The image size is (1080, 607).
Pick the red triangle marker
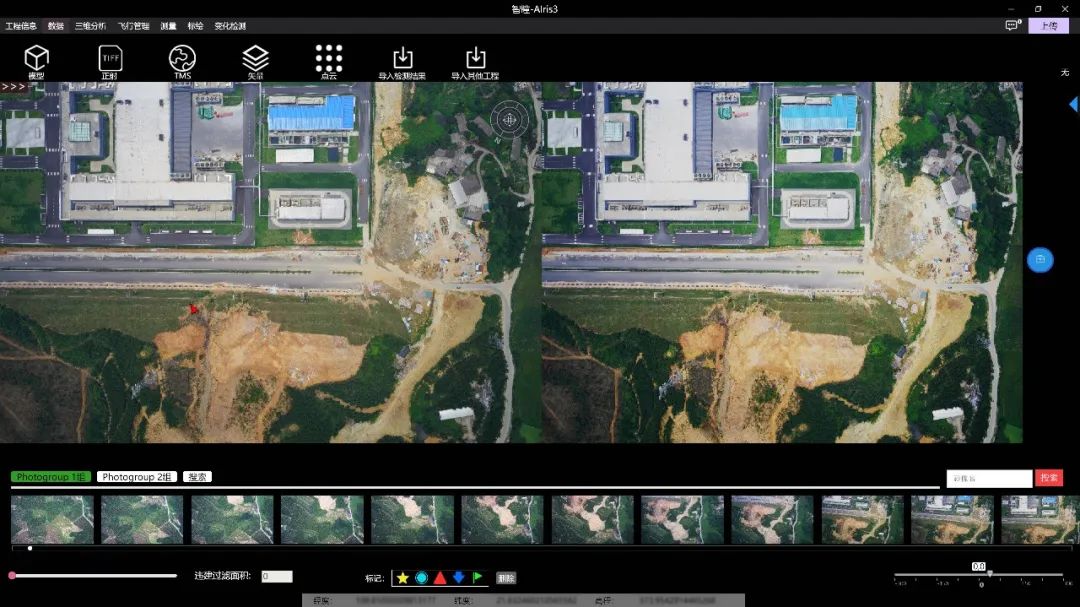click(x=439, y=578)
